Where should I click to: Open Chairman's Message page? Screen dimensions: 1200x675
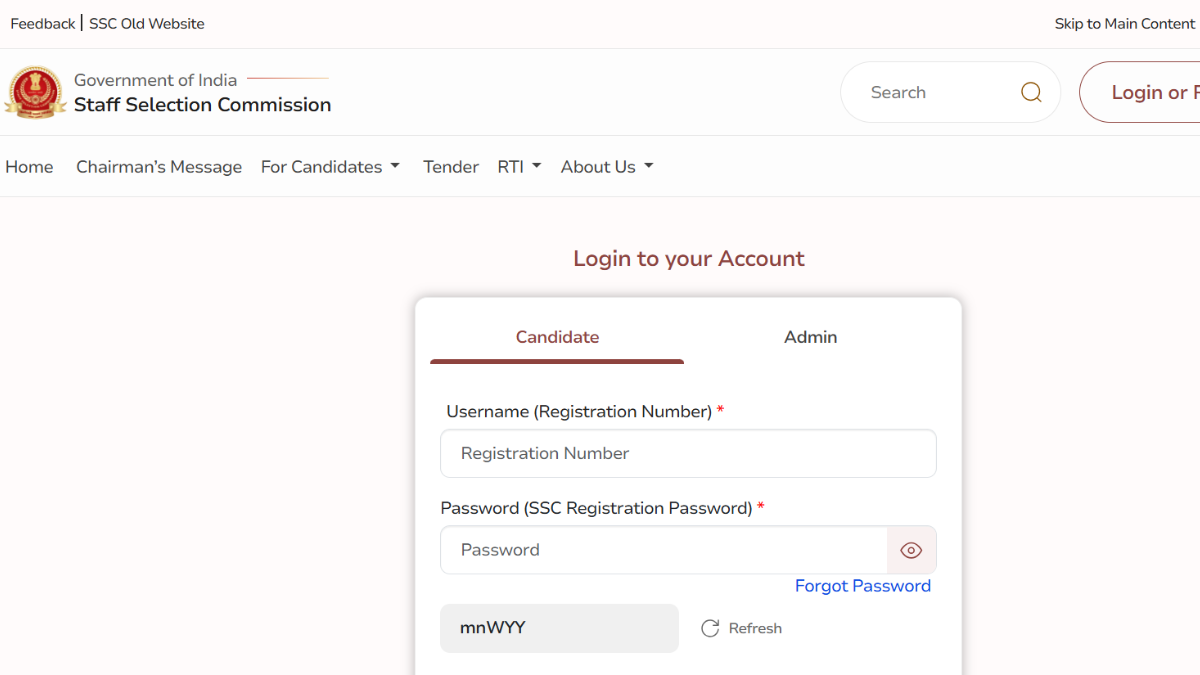click(x=159, y=167)
